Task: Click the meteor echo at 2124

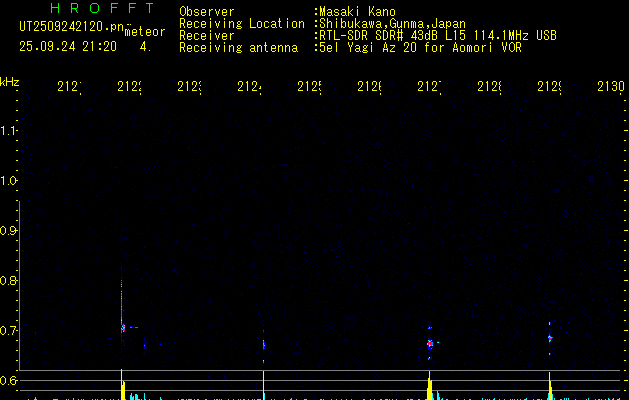Action: coord(264,345)
